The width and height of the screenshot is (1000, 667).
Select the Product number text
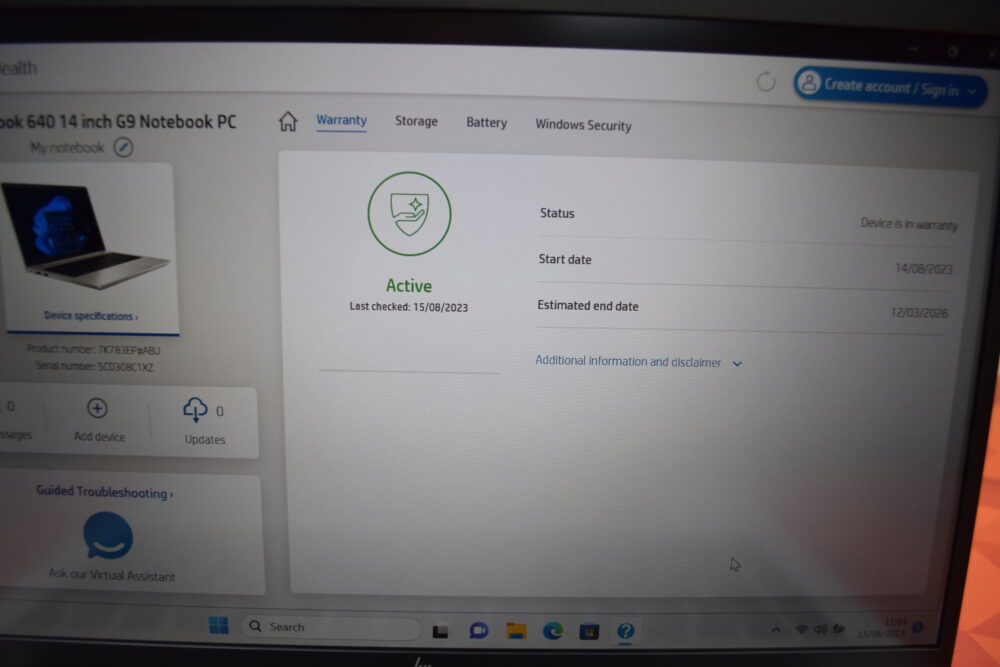pos(94,349)
